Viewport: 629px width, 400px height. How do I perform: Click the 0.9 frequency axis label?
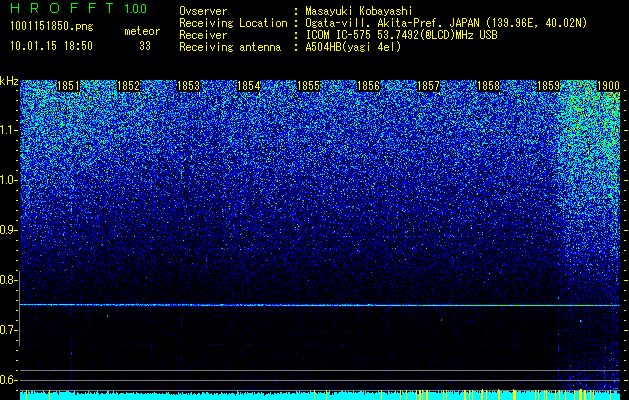click(x=9, y=230)
